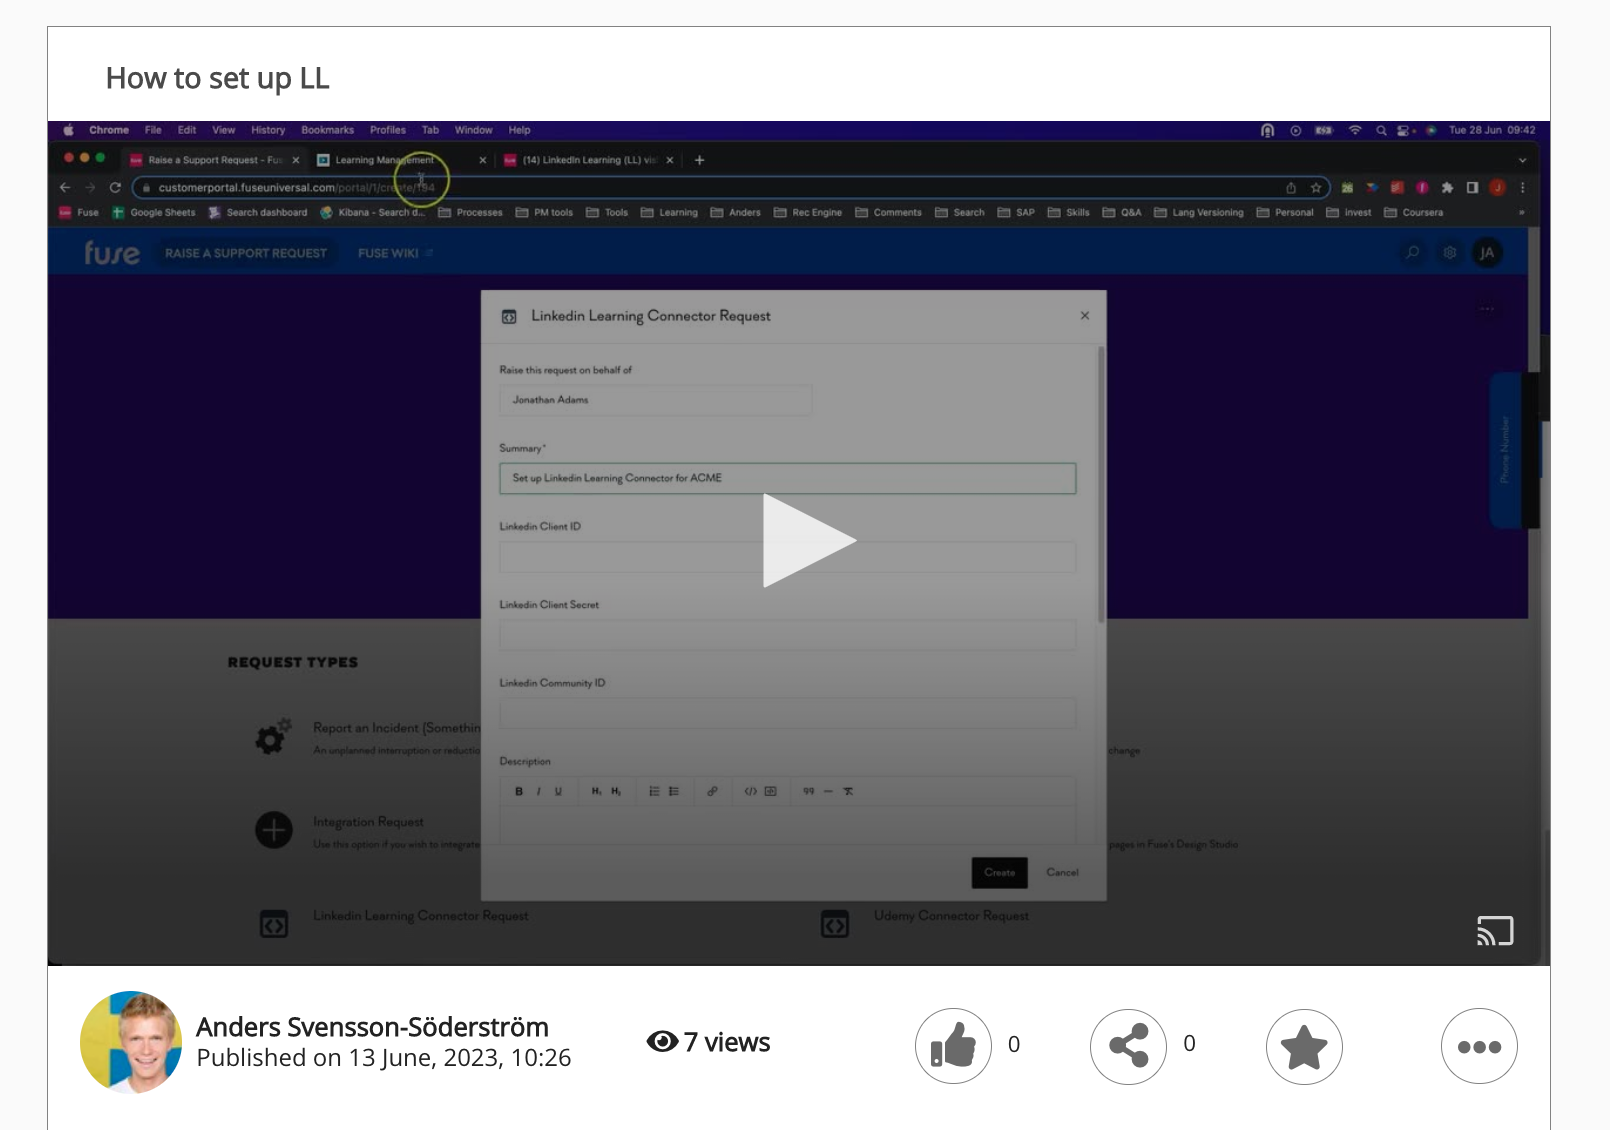The height and width of the screenshot is (1130, 1610).
Task: Insert a bulleted list in the Description
Action: pyautogui.click(x=652, y=791)
